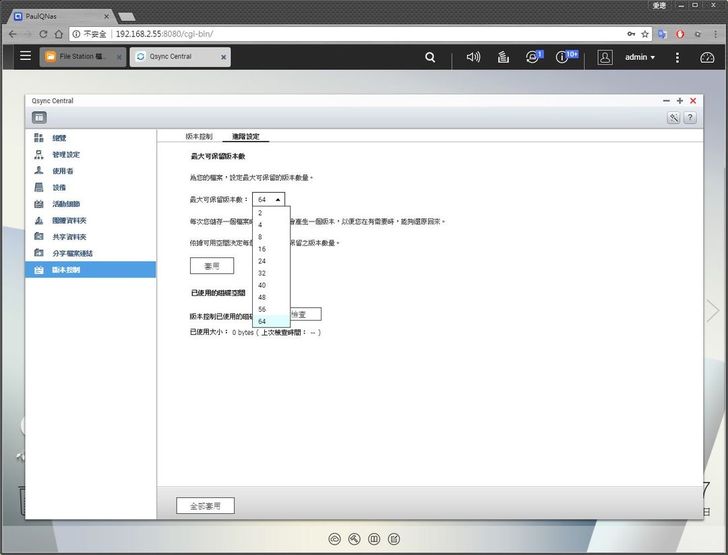Viewport: 728px width, 555px height.
Task: Click the search magnifier in top bar
Action: click(430, 57)
